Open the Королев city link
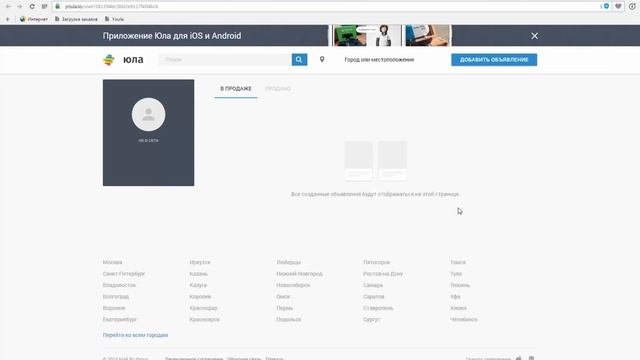 pos(200,296)
